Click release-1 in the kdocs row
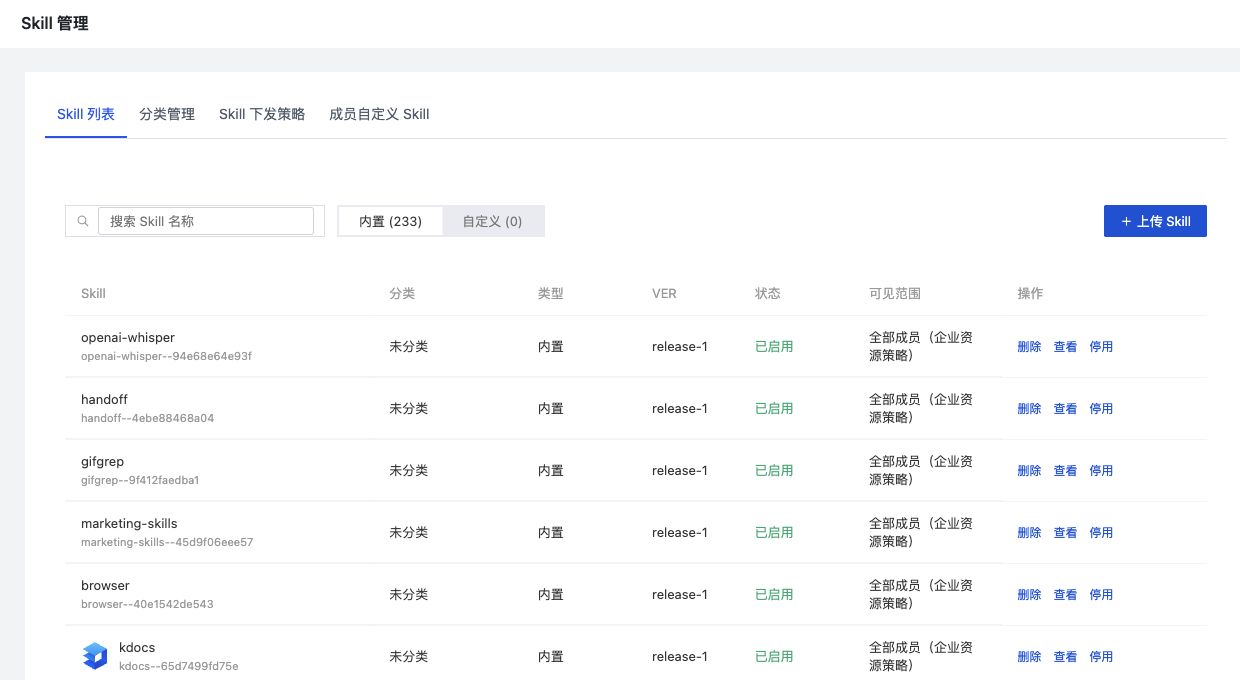This screenshot has width=1240, height=680. point(680,657)
